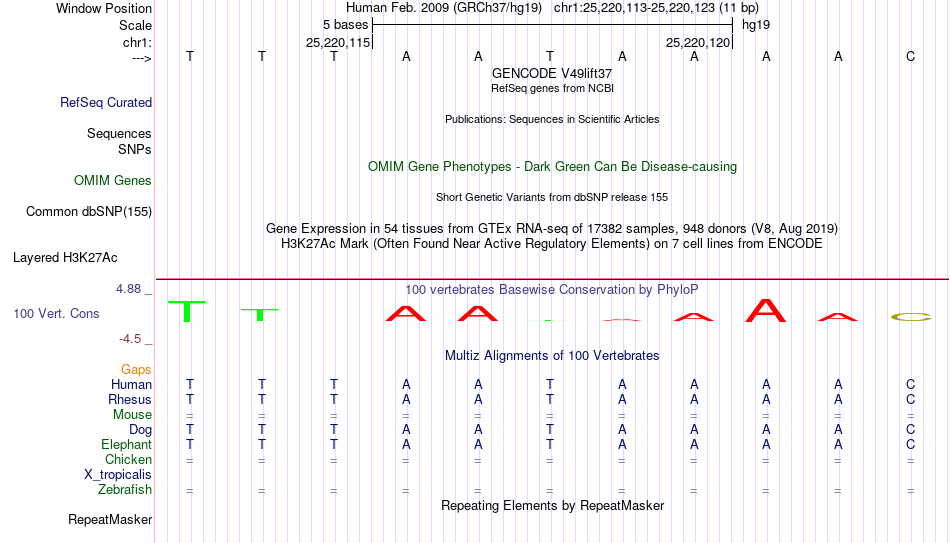Open the OMIM Genes track label
Screen dimensions: 950x543
click(113, 181)
